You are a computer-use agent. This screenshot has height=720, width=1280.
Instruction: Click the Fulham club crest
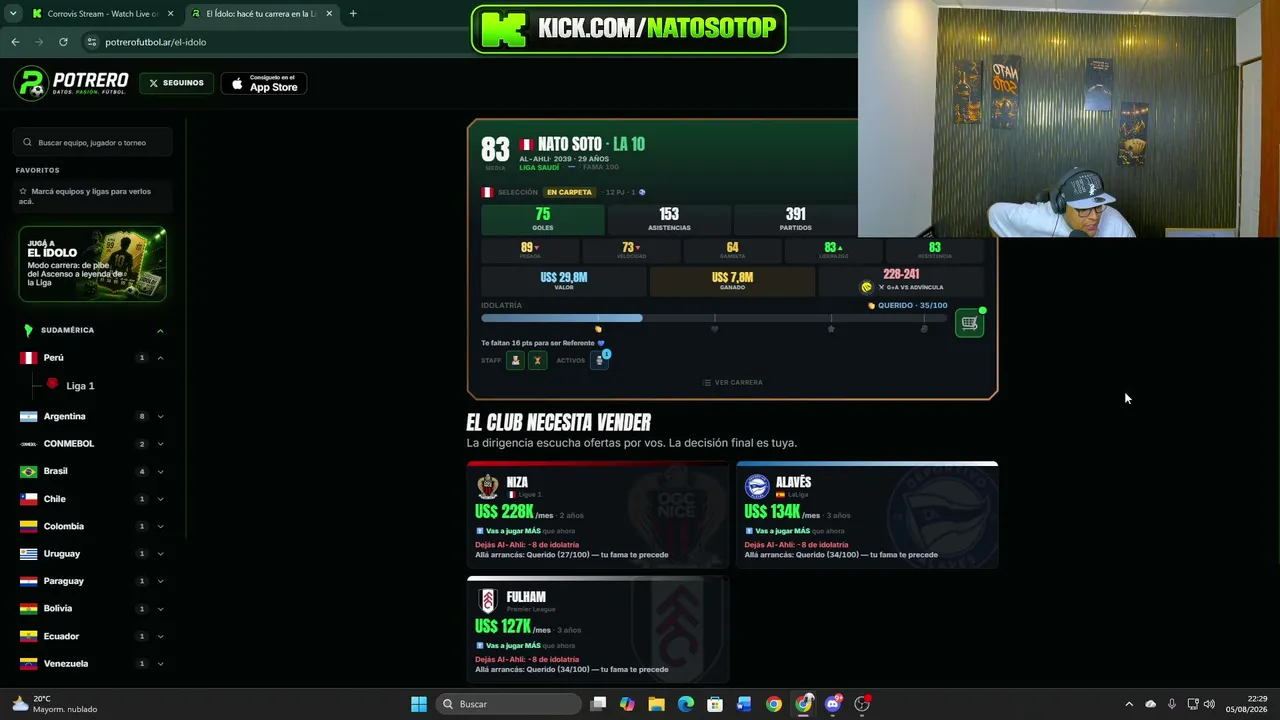pyautogui.click(x=488, y=601)
